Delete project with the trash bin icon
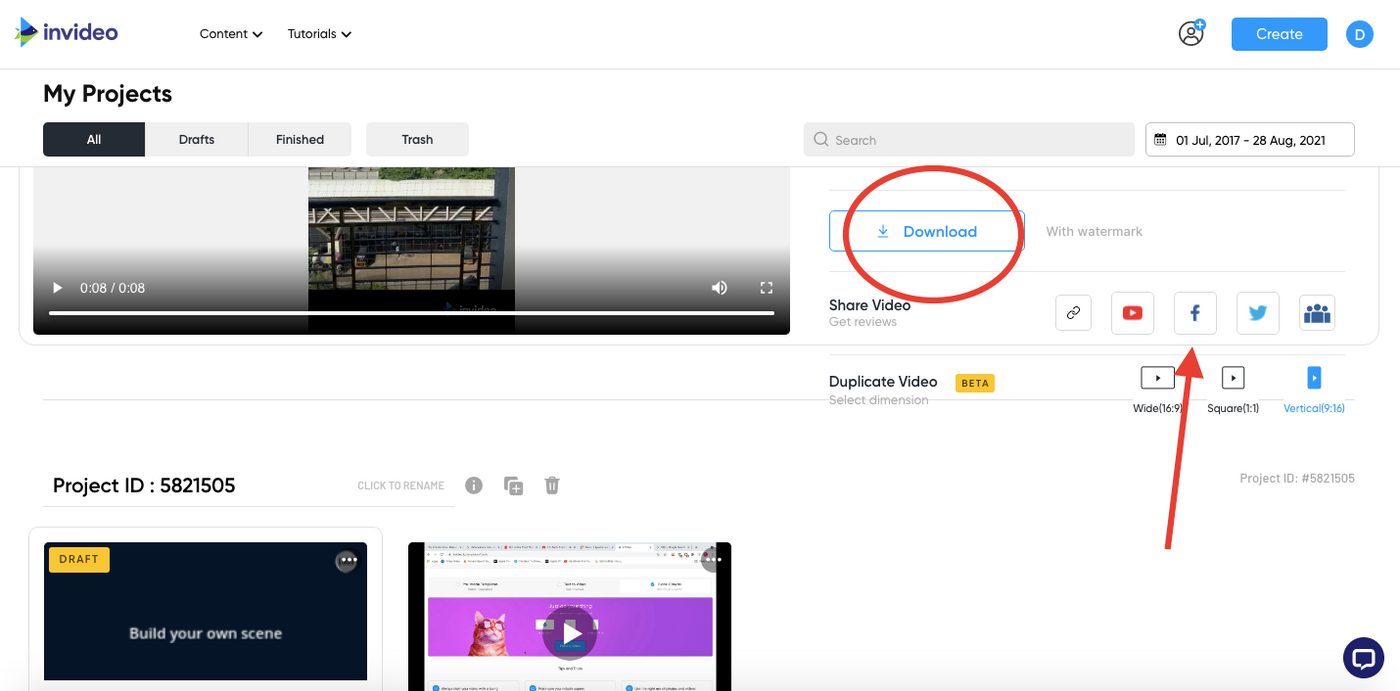Viewport: 1400px width, 691px height. coord(552,485)
